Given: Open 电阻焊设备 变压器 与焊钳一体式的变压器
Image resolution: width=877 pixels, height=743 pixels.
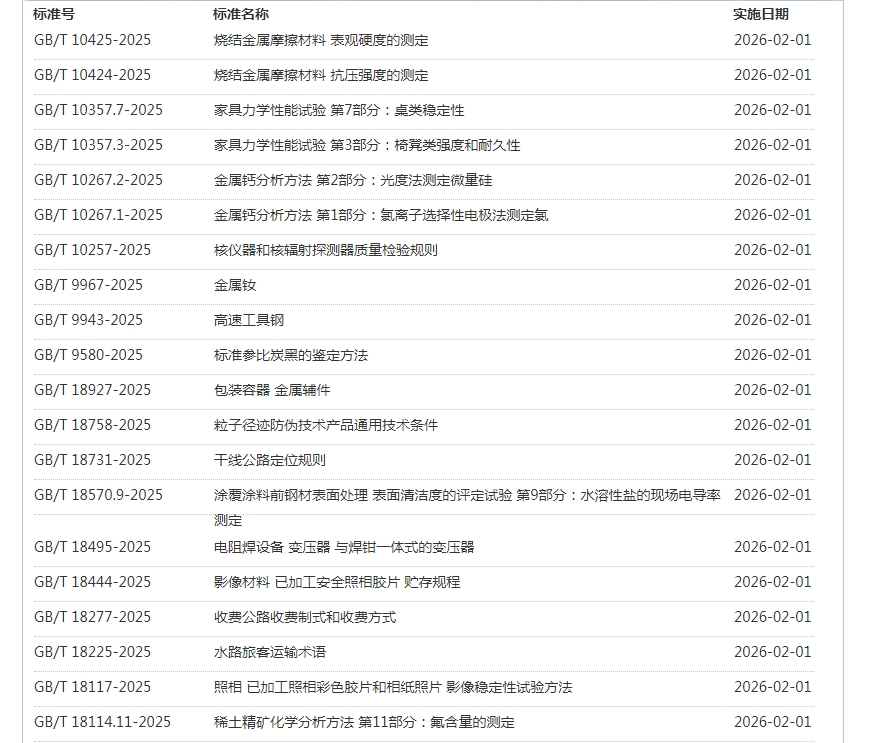Looking at the screenshot, I should [343, 547].
